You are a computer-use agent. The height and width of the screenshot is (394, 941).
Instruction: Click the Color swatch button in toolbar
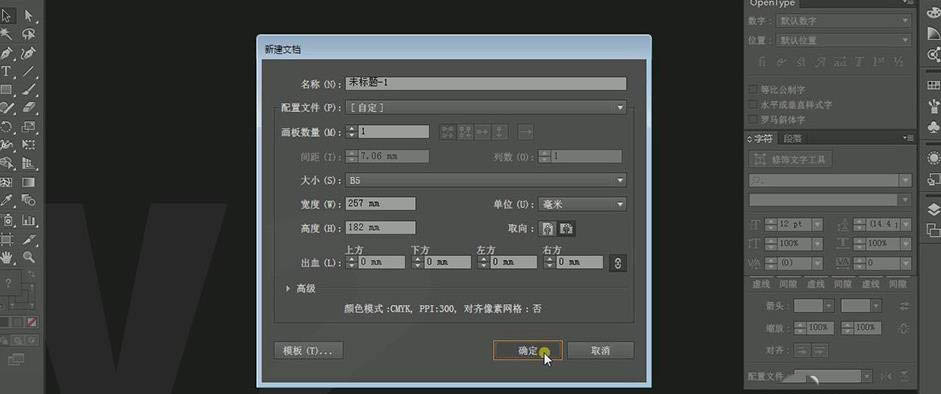[5, 322]
